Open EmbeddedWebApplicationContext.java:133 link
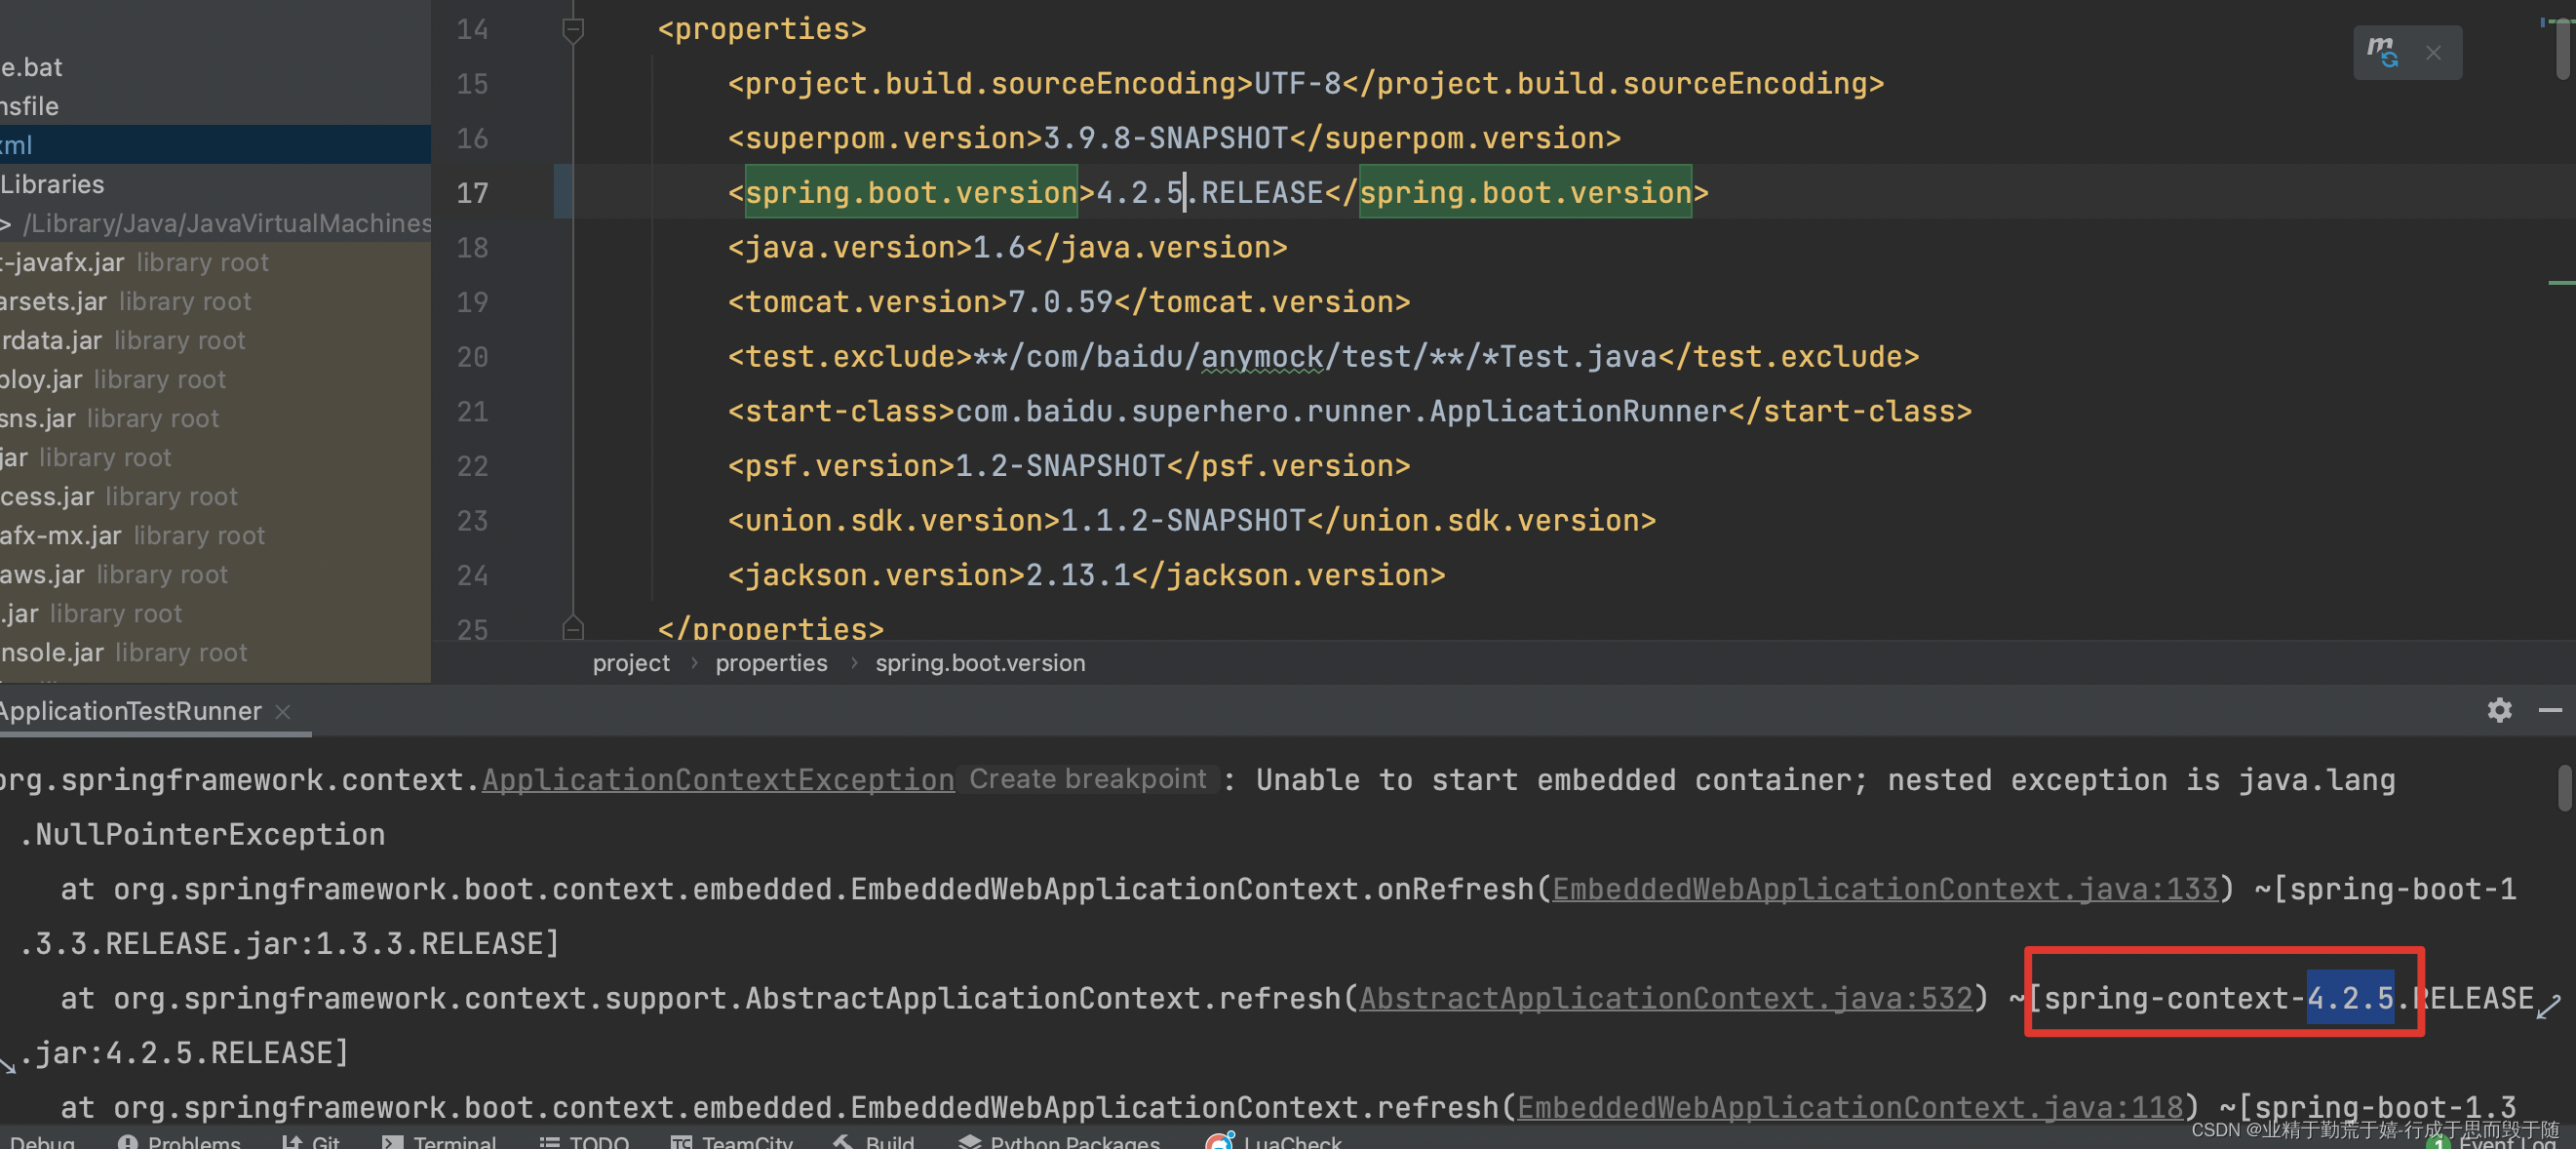2576x1149 pixels. [x=1884, y=889]
